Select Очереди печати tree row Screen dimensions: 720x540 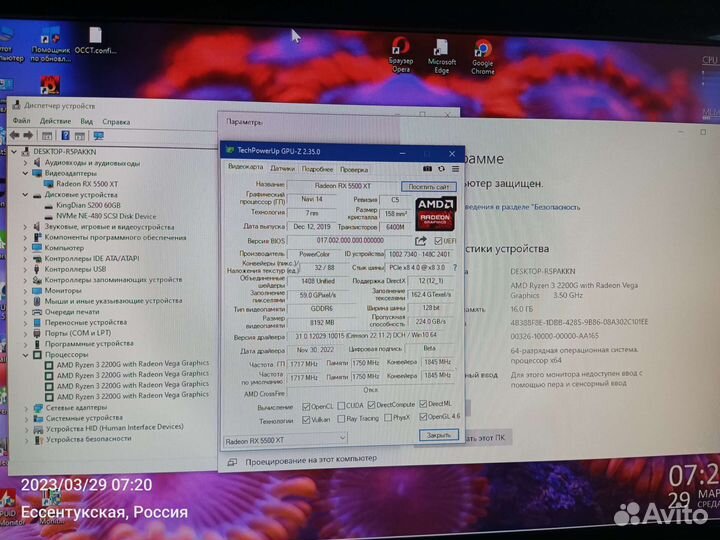point(72,312)
